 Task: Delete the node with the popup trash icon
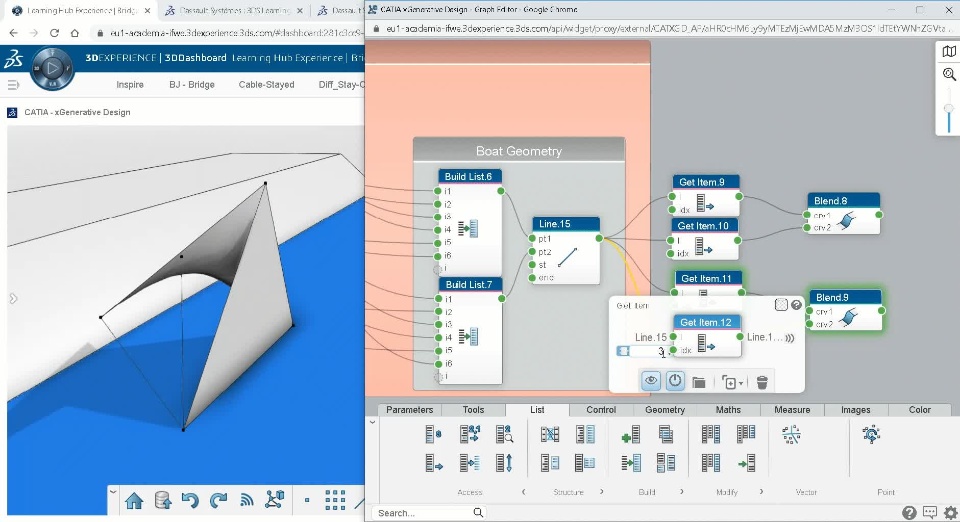pos(762,382)
